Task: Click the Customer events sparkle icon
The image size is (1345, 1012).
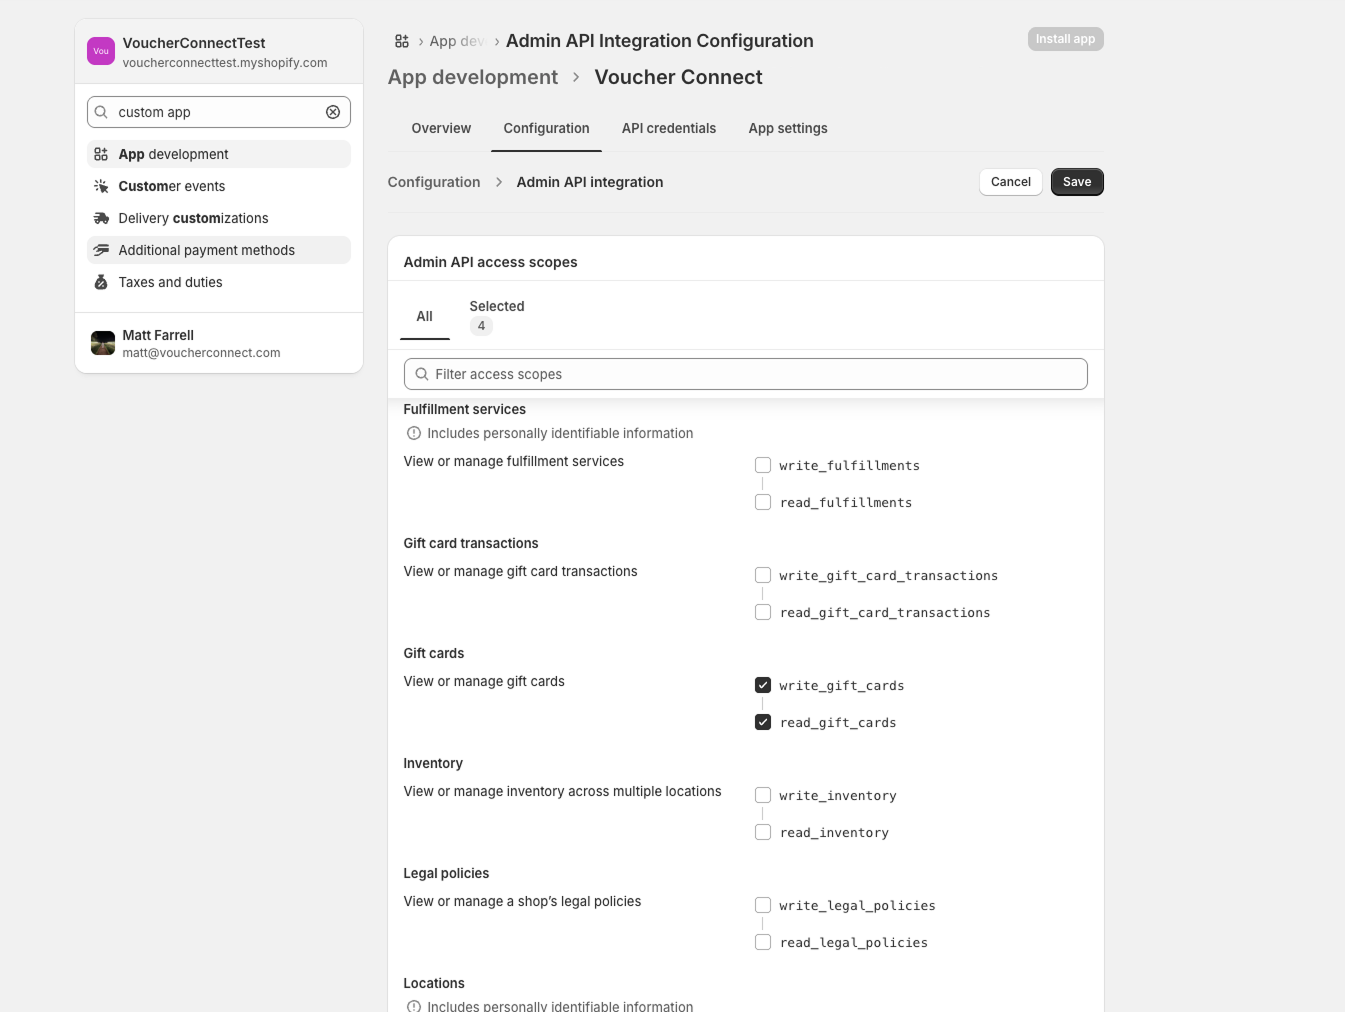Action: point(101,186)
